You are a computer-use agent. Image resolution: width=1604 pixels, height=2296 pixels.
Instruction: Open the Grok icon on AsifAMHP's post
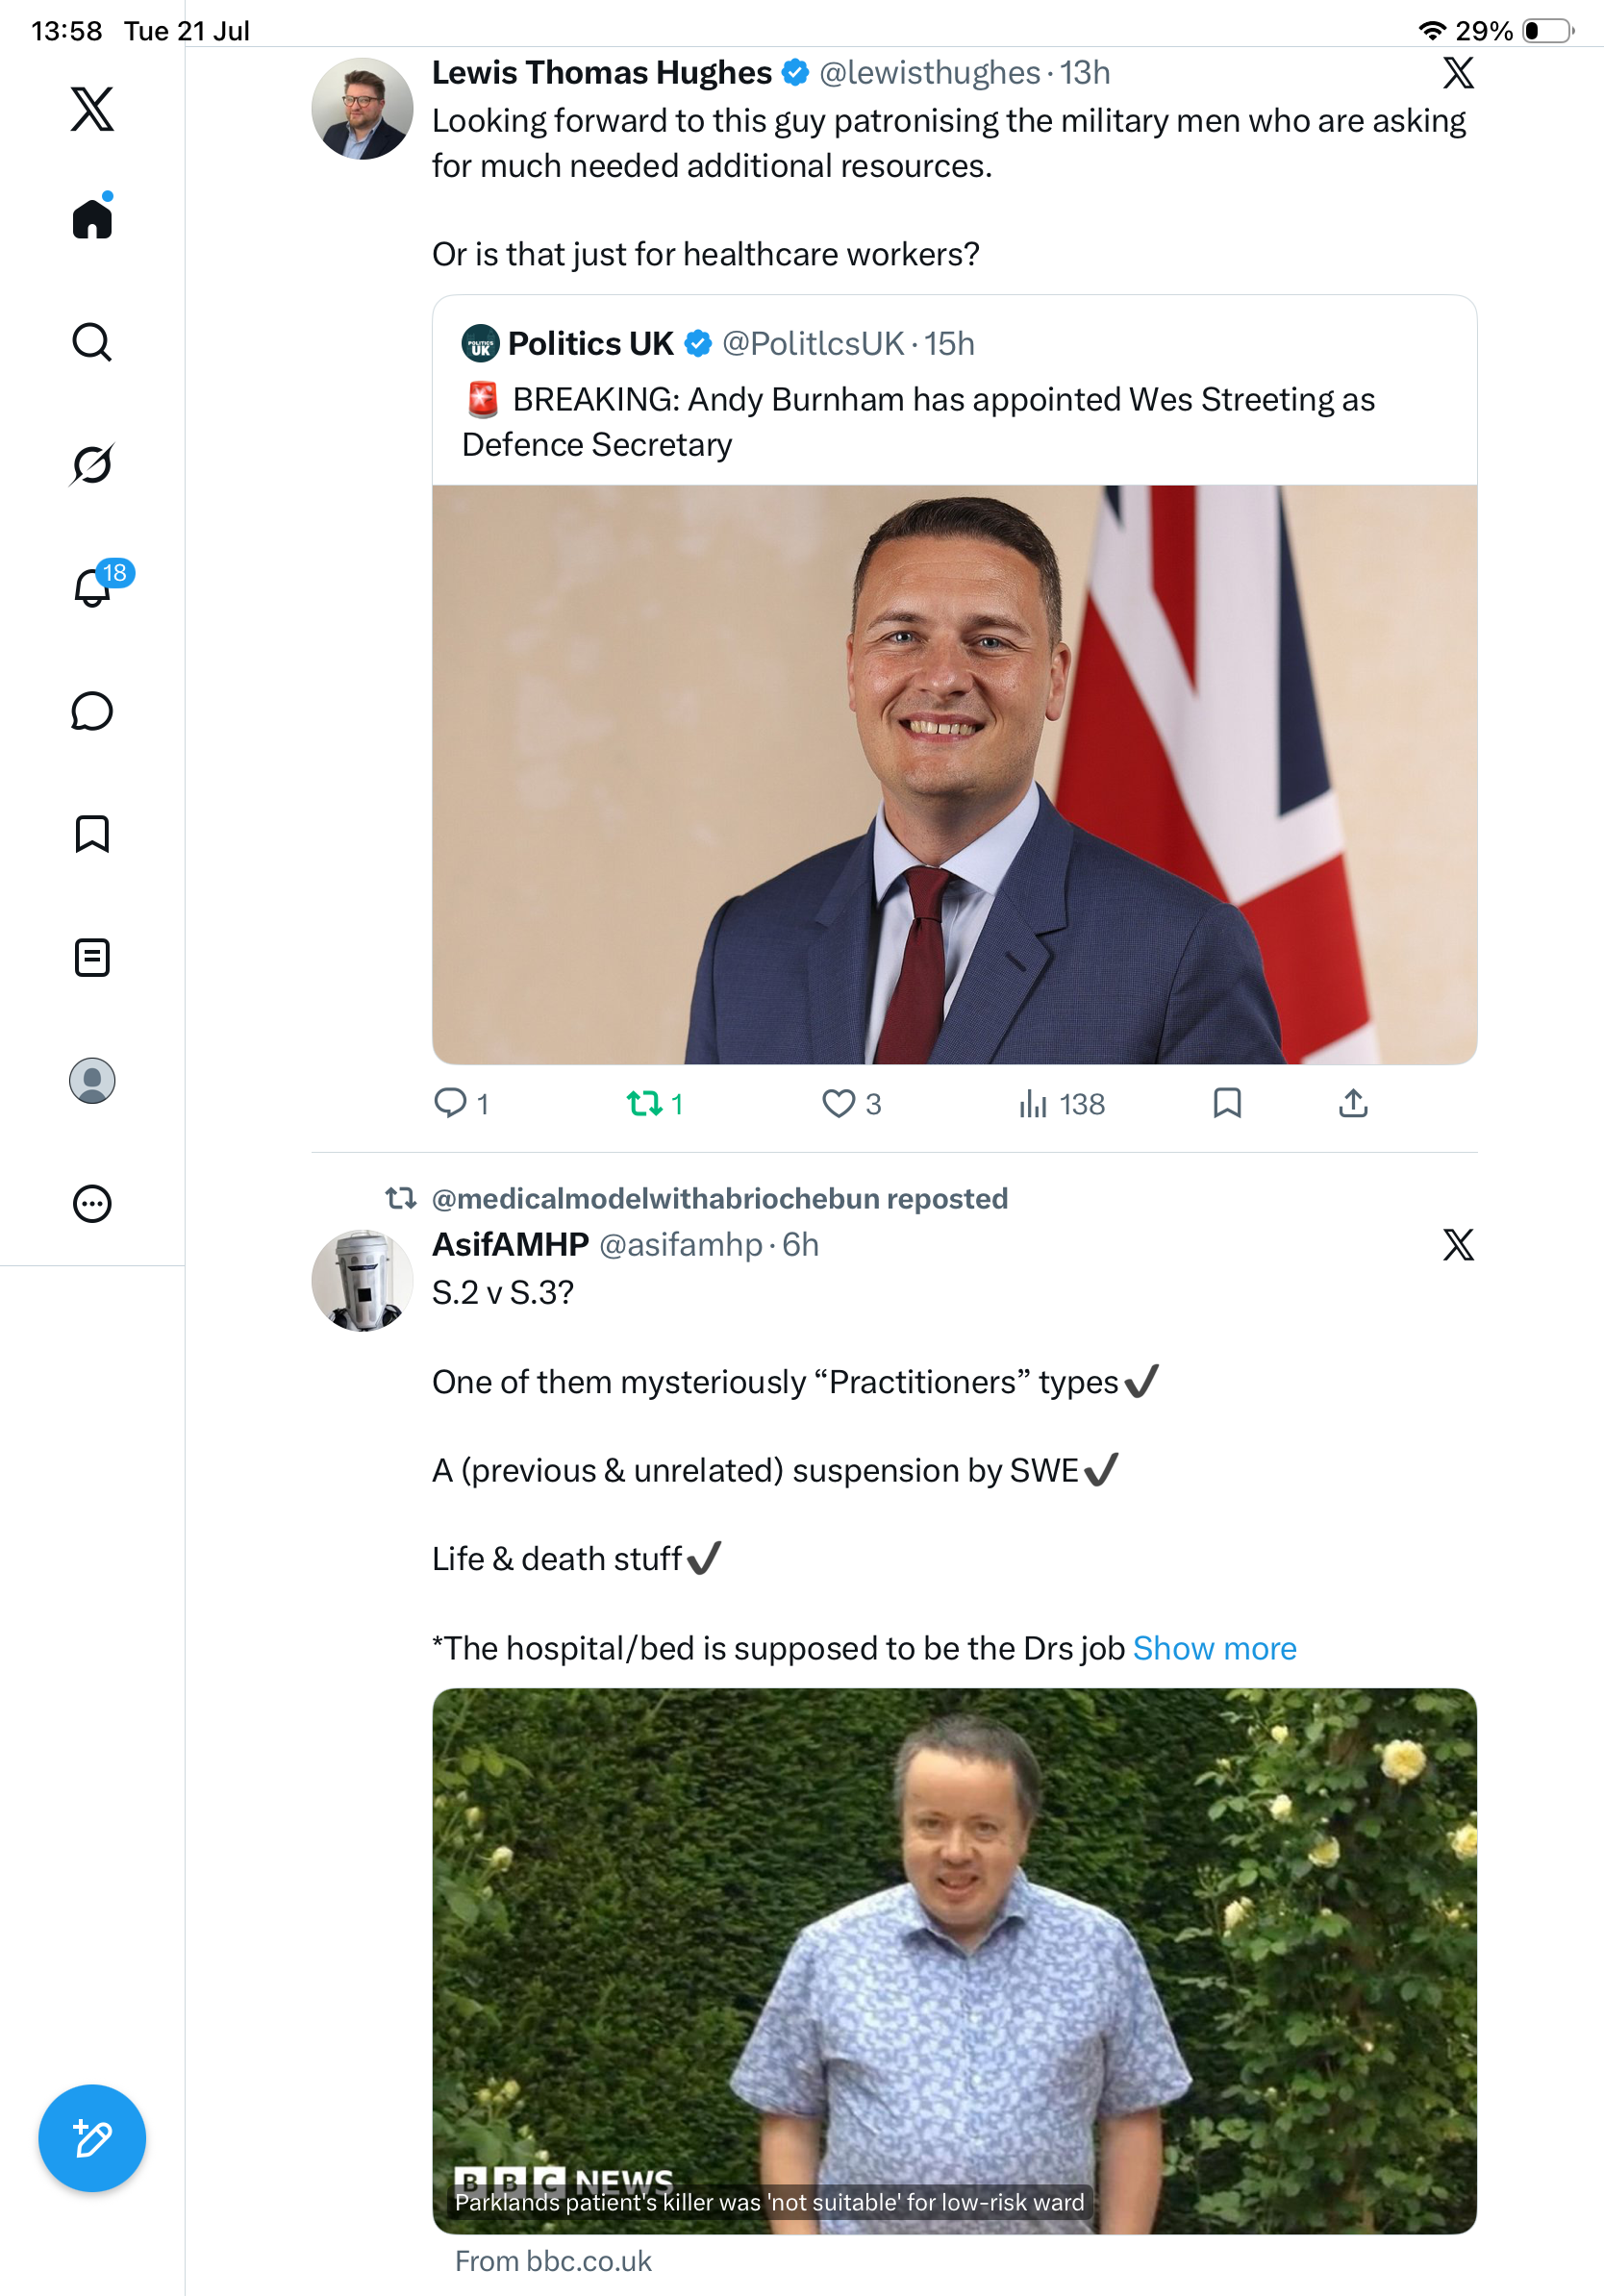[x=1458, y=1244]
